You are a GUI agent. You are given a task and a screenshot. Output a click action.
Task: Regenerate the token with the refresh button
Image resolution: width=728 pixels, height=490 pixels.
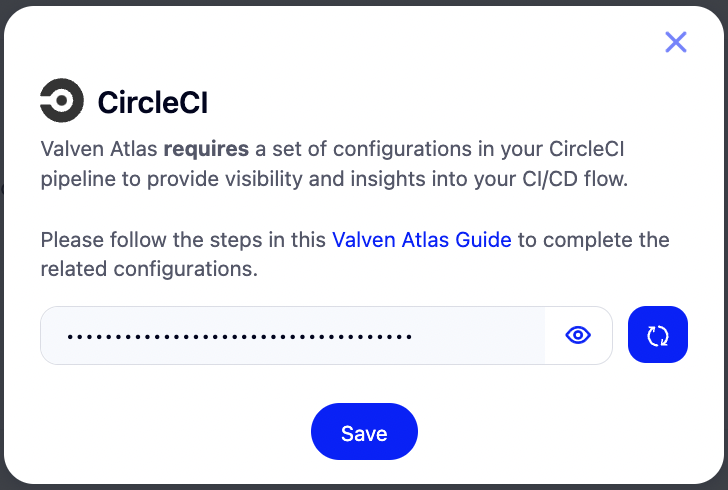[x=657, y=335]
